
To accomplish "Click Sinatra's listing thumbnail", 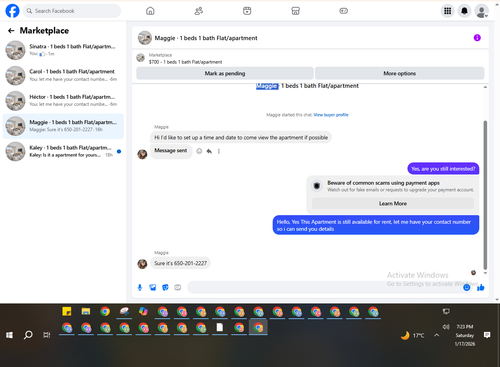I will click(15, 50).
